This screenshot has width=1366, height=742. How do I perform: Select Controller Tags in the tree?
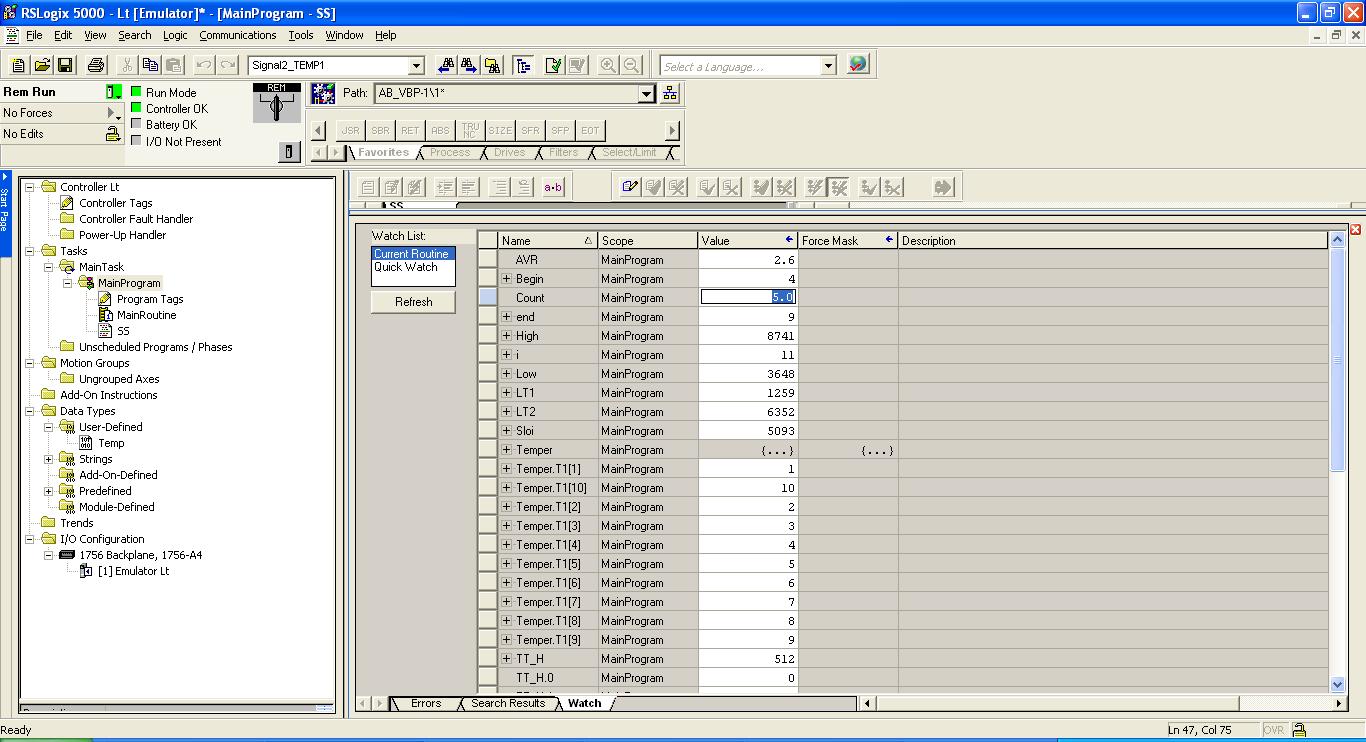tap(116, 203)
